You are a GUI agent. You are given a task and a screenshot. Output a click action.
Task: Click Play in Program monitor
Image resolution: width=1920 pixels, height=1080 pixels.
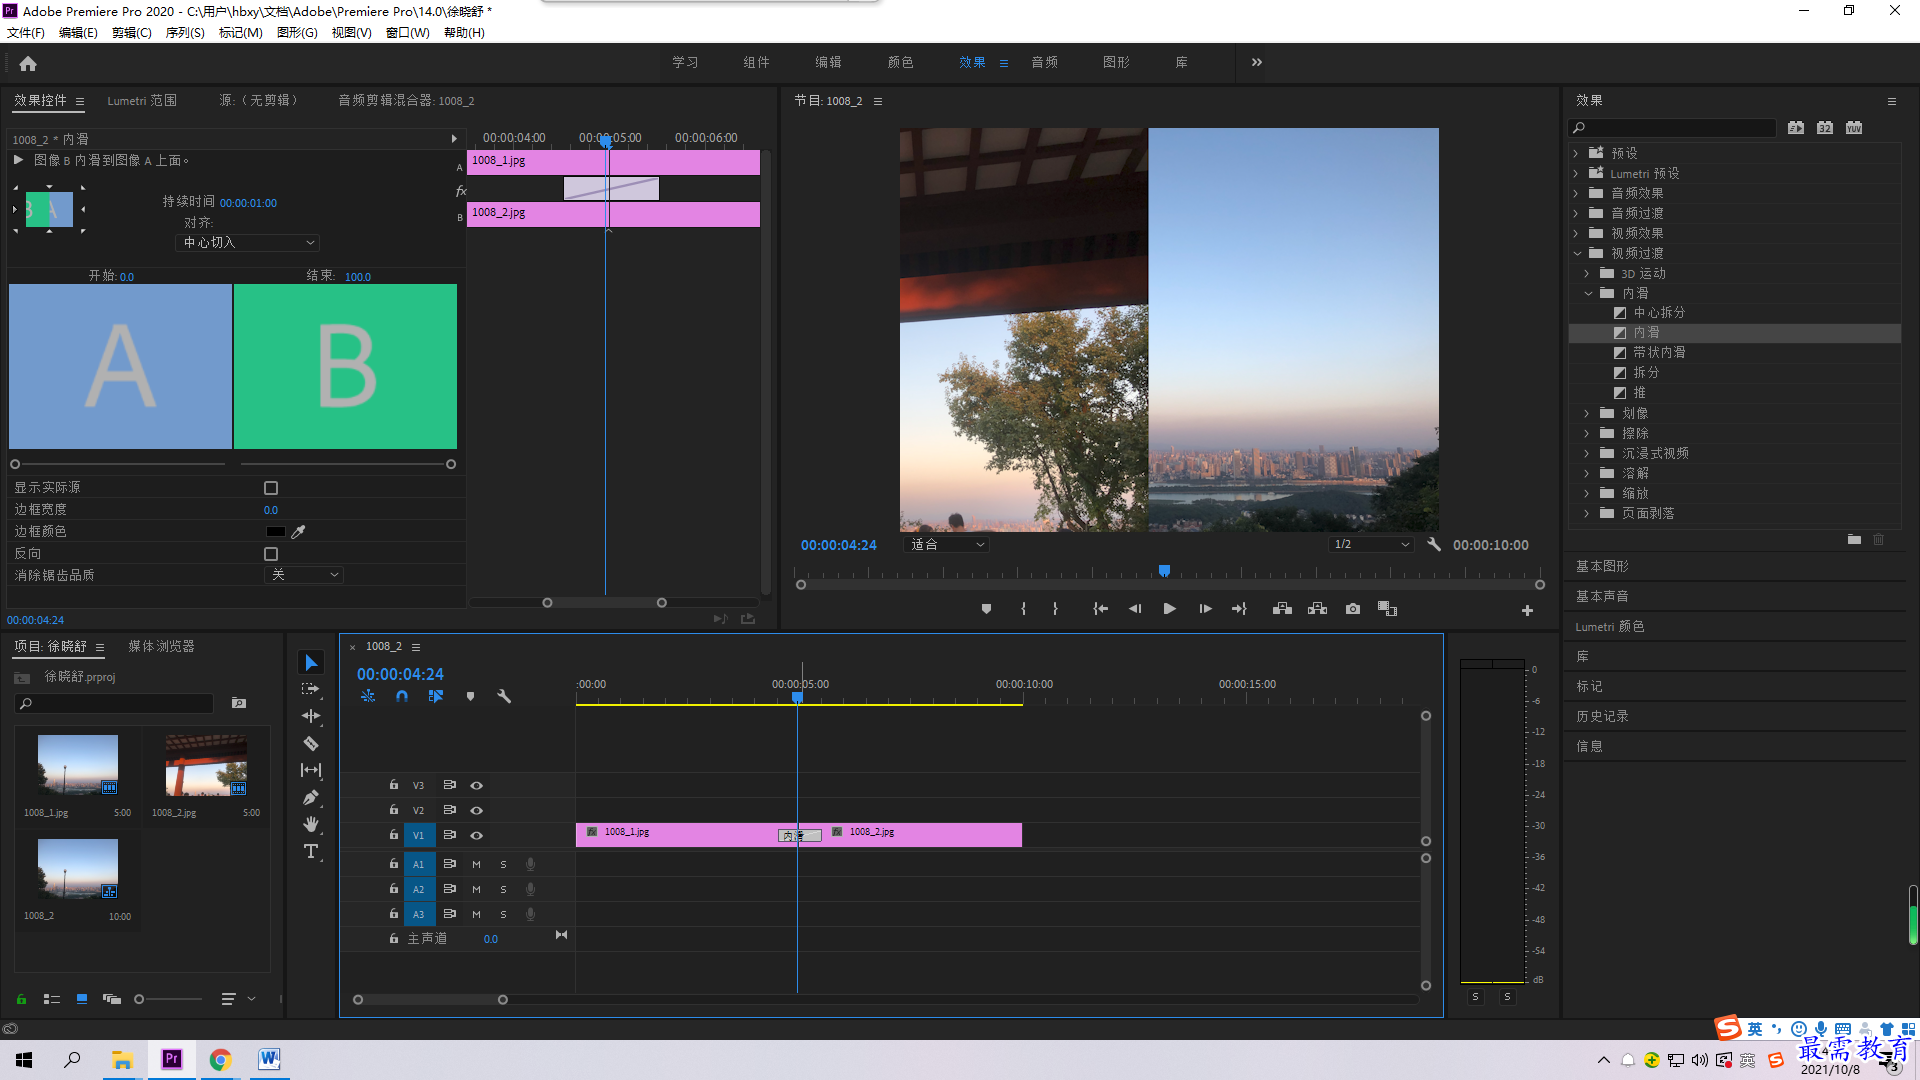click(x=1169, y=609)
